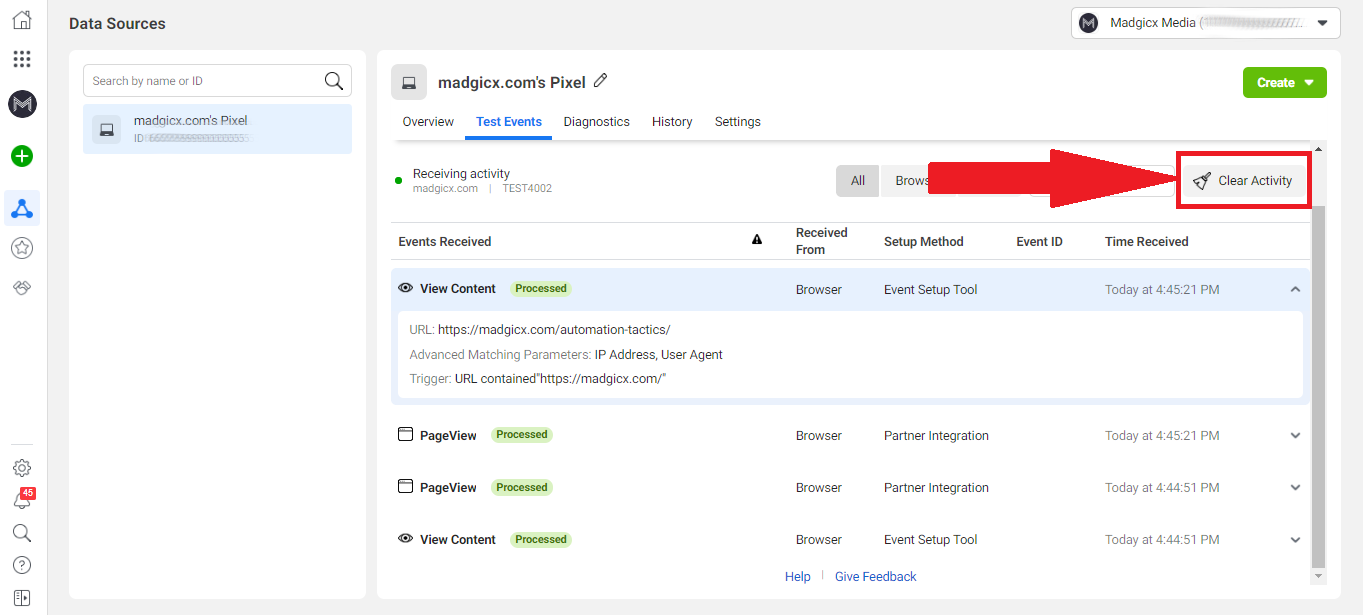Click the search magnifier in left sidebar

point(21,533)
